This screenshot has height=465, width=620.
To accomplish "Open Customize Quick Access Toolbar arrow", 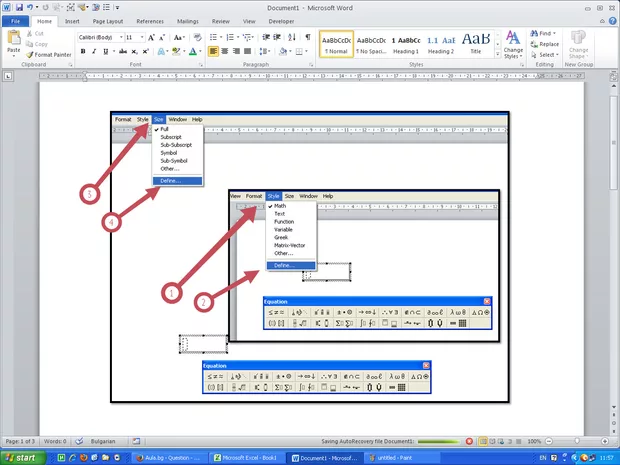I will coord(117,7).
